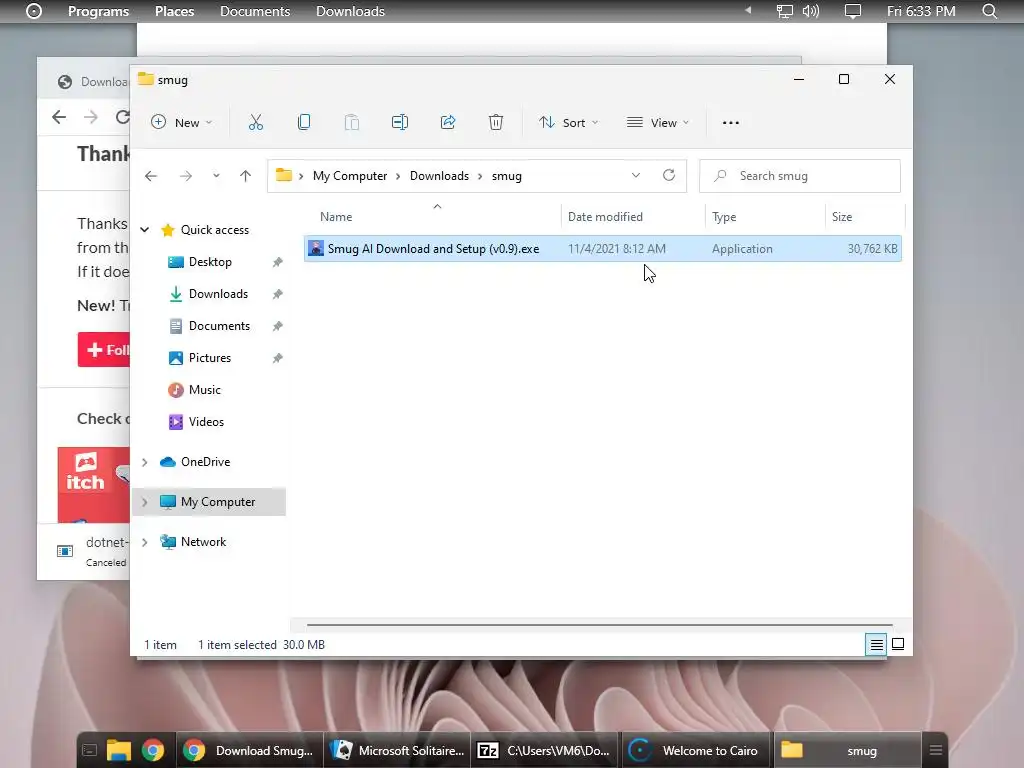Sort by Name column header
This screenshot has height=768, width=1024.
point(336,217)
